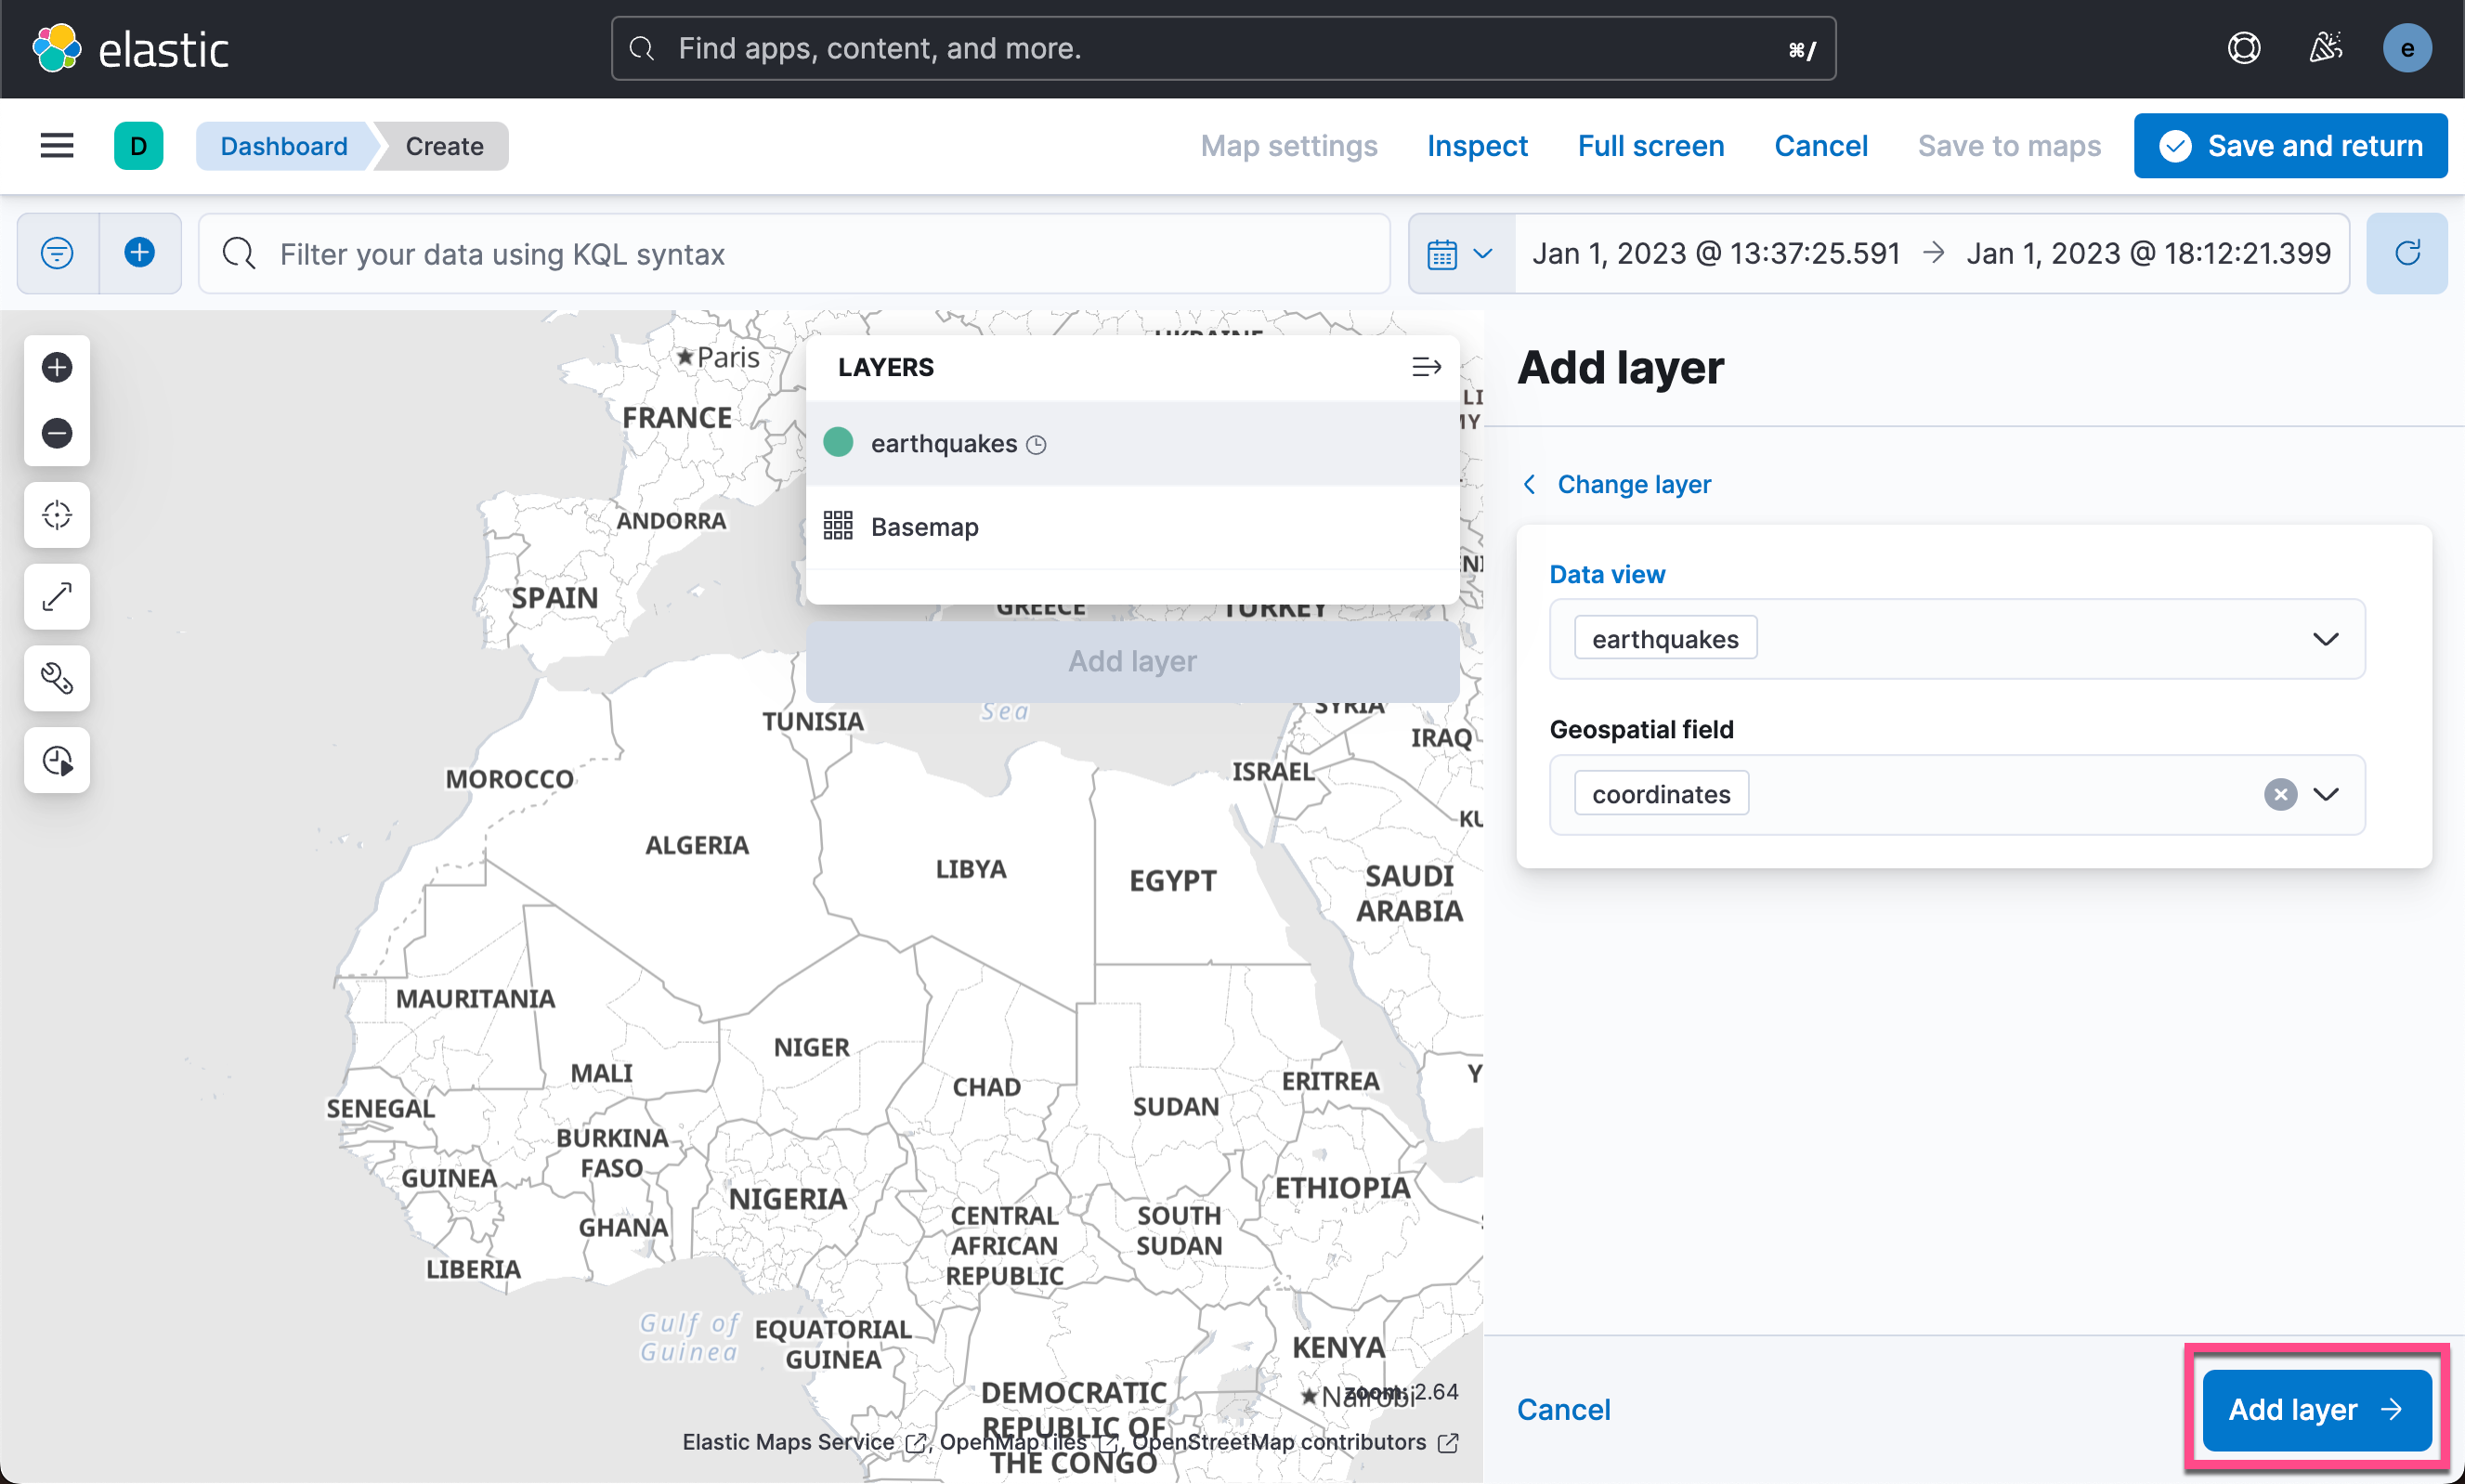Open the Inspect menu item
This screenshot has width=2465, height=1484.
[1476, 146]
